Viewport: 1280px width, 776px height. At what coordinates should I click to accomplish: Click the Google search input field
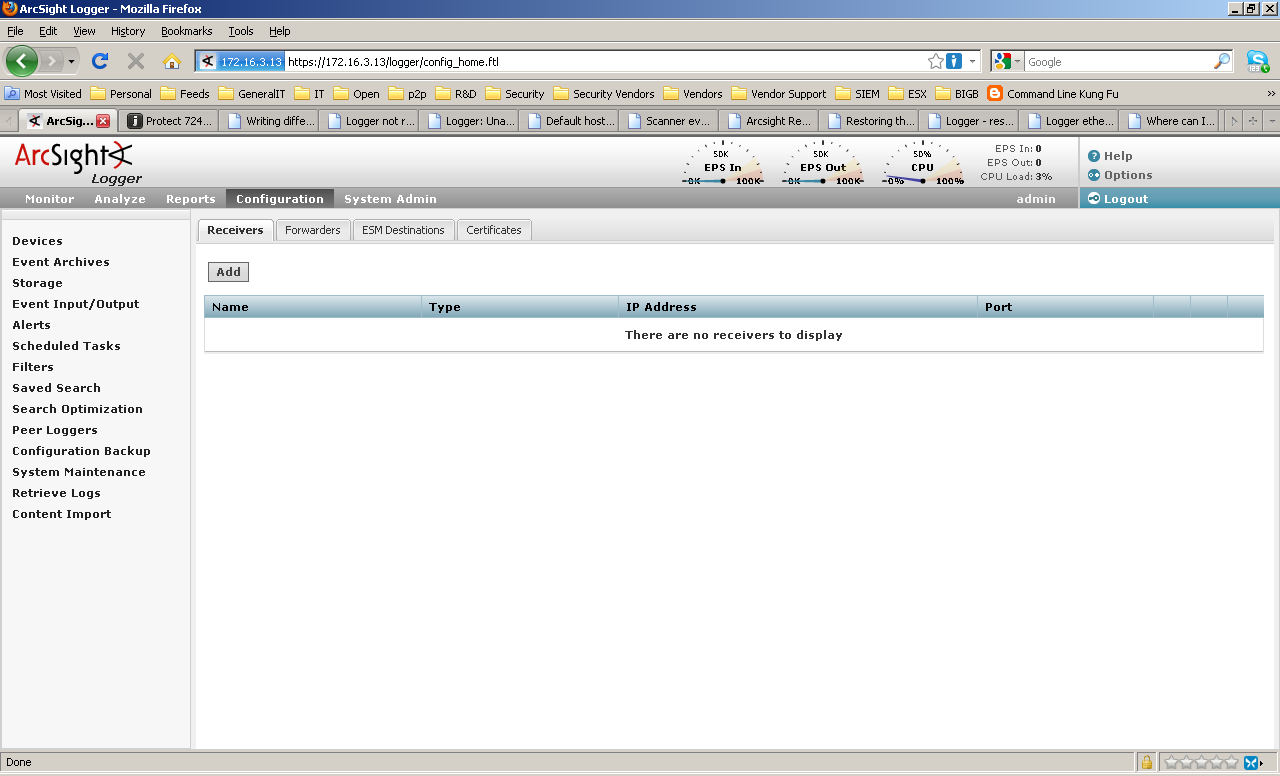[1118, 61]
